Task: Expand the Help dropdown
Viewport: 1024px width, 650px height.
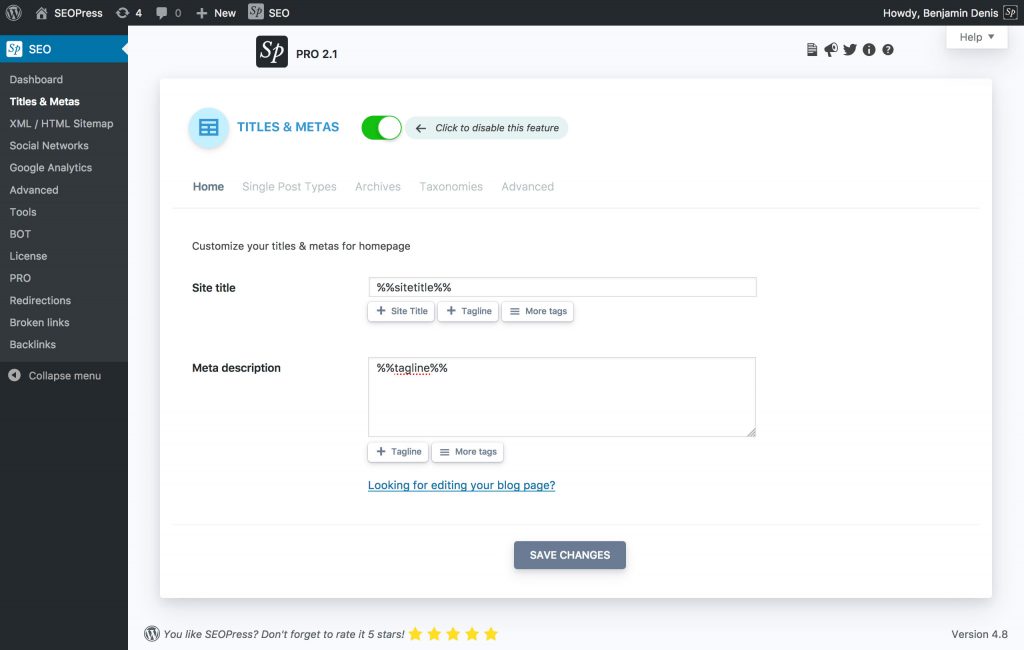Action: [976, 37]
